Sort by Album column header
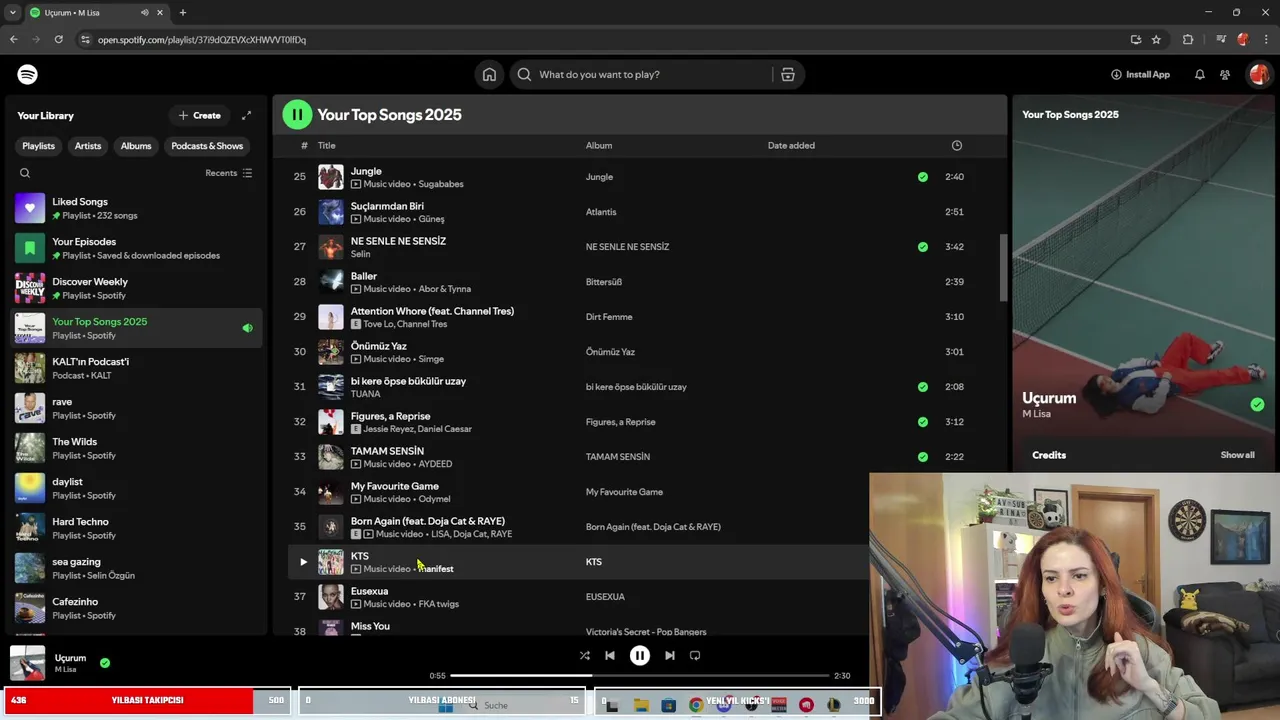The width and height of the screenshot is (1280, 720). 599,146
